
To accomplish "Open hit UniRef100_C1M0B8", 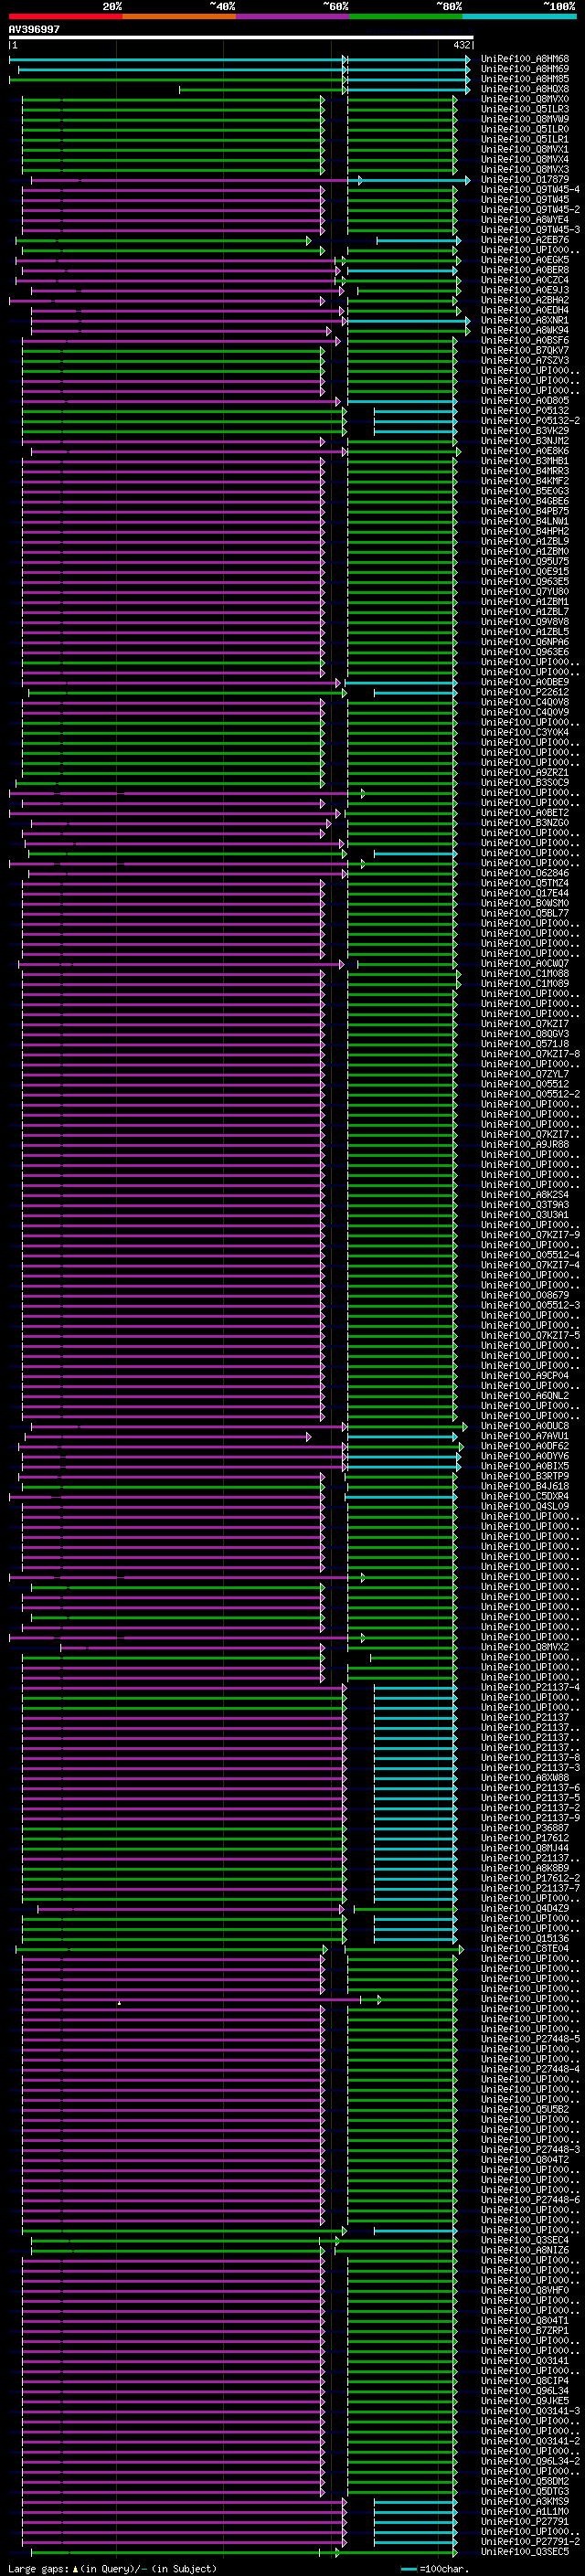I will pos(525,974).
